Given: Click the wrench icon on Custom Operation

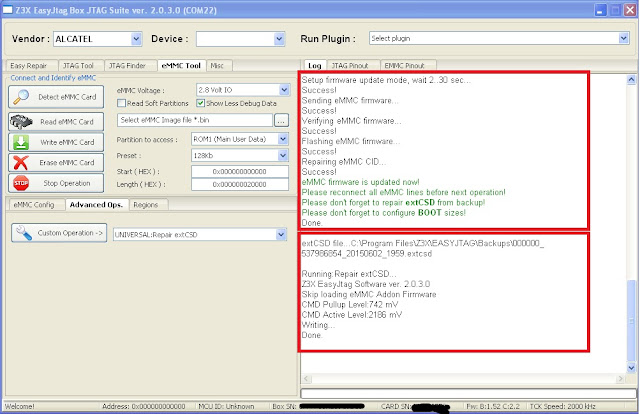Looking at the screenshot, I should pos(24,233).
